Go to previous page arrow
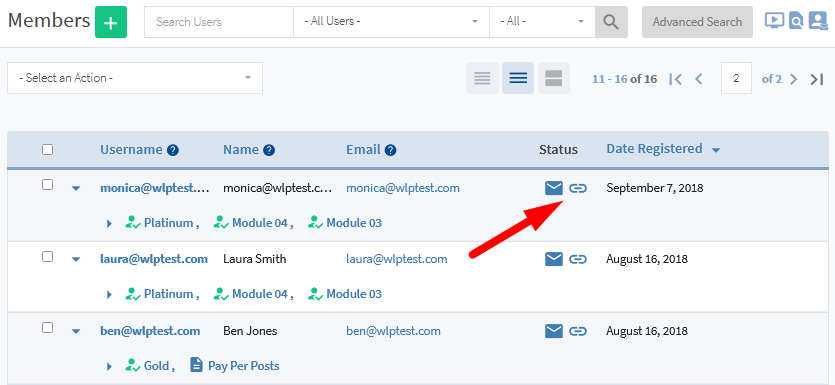 699,79
